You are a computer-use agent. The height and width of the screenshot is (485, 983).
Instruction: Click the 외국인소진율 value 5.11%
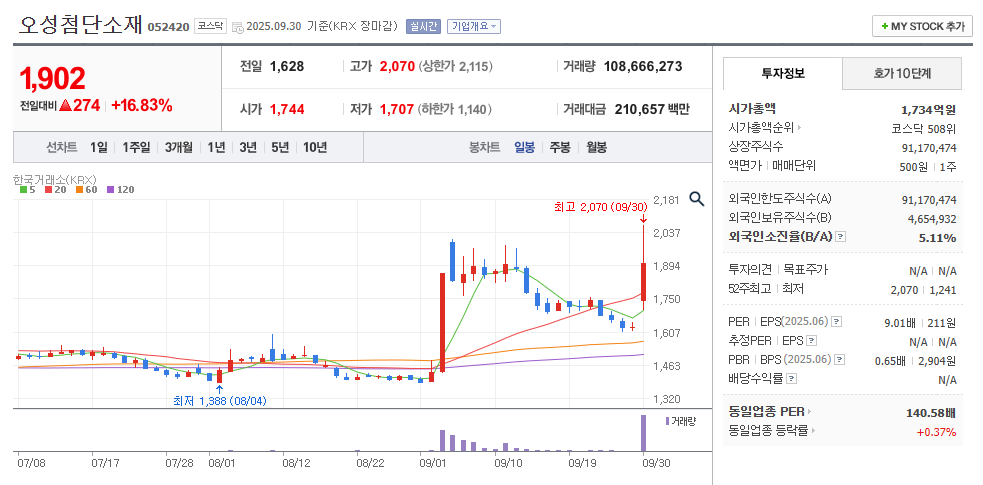[938, 237]
